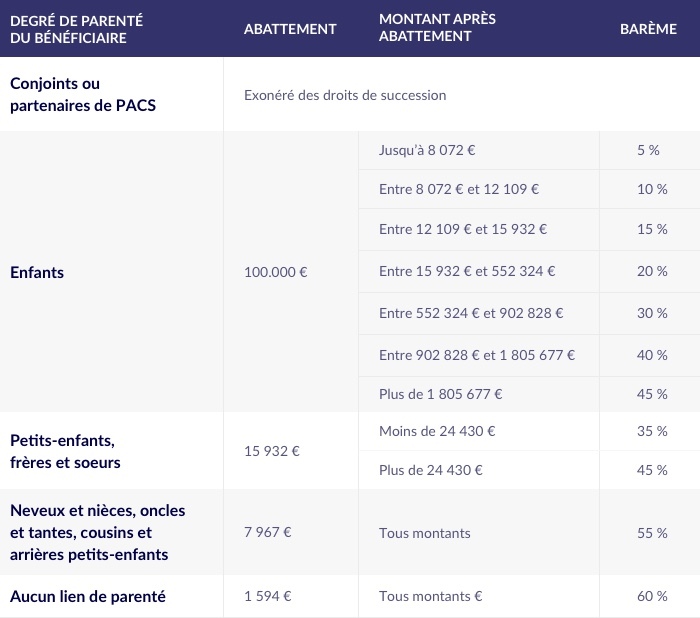Click the "Jusqu'à 8 072 €" cell
The width and height of the screenshot is (700, 618).
pos(427,149)
